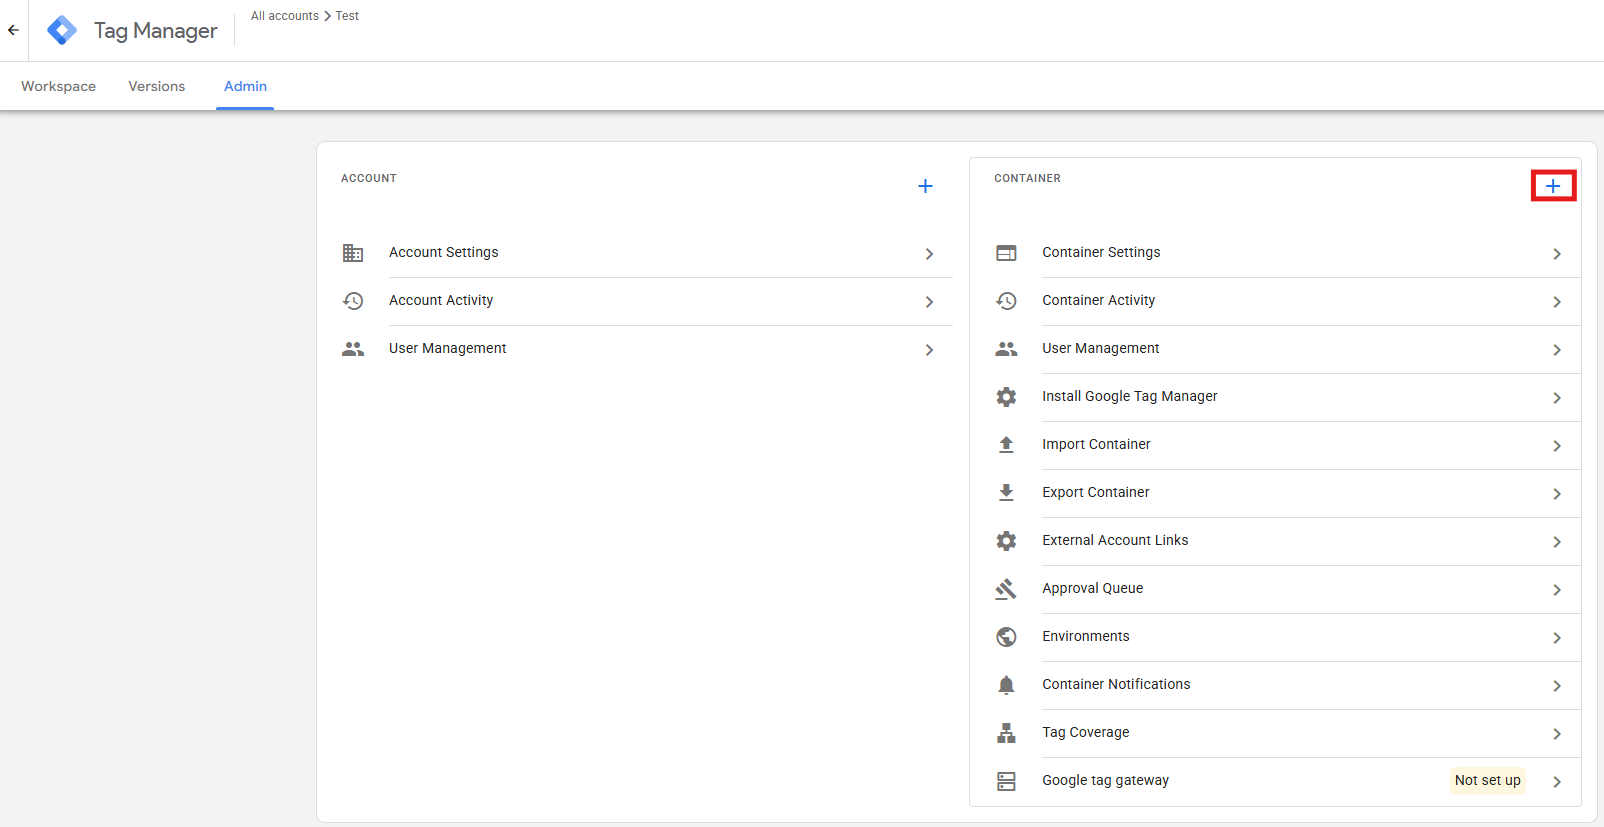The width and height of the screenshot is (1604, 827).
Task: Click the Approval Queue gavel icon
Action: pyautogui.click(x=1006, y=589)
